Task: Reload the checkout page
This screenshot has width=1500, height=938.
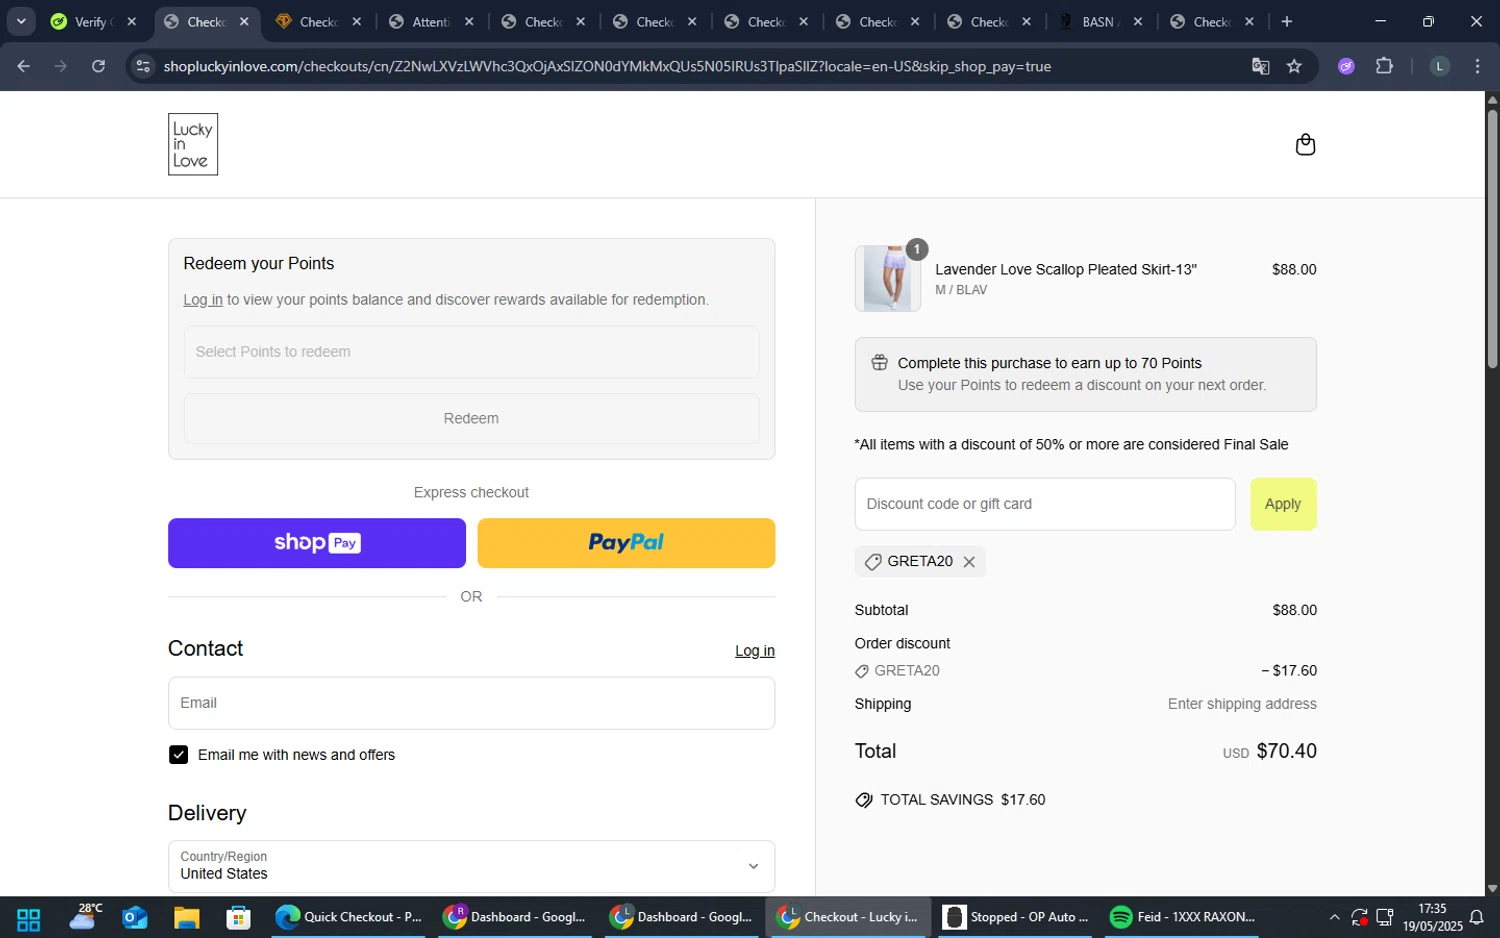Action: tap(98, 66)
